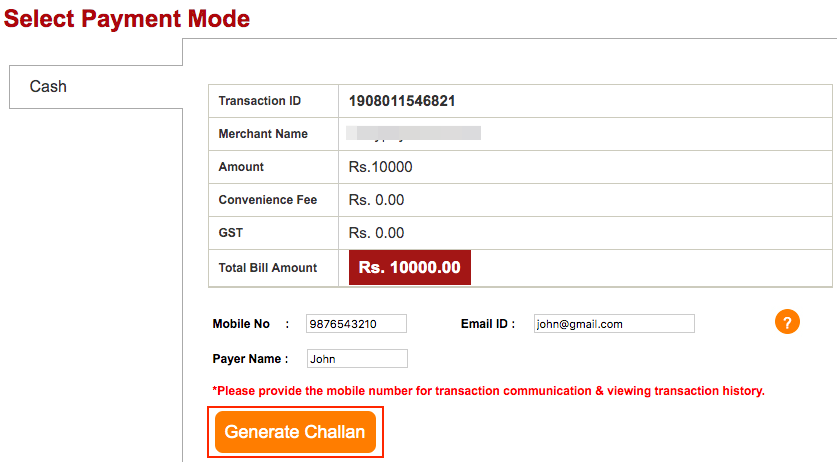This screenshot has width=837, height=462.
Task: Click the Email ID field label
Action: tap(487, 324)
